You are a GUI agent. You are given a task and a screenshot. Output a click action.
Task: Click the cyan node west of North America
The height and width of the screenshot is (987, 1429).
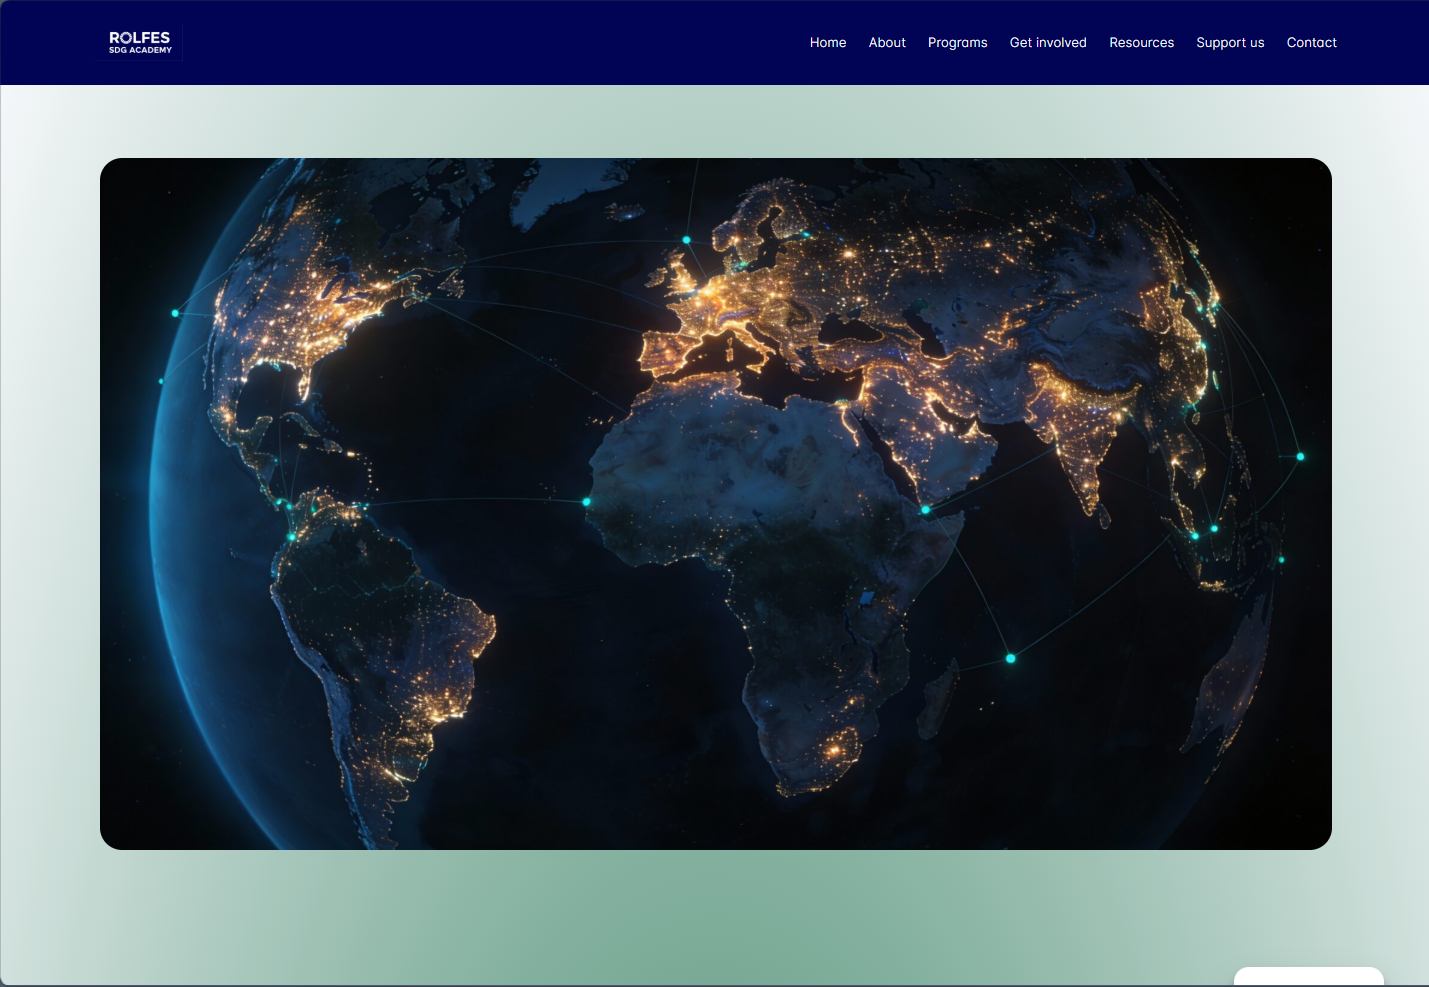pyautogui.click(x=176, y=313)
